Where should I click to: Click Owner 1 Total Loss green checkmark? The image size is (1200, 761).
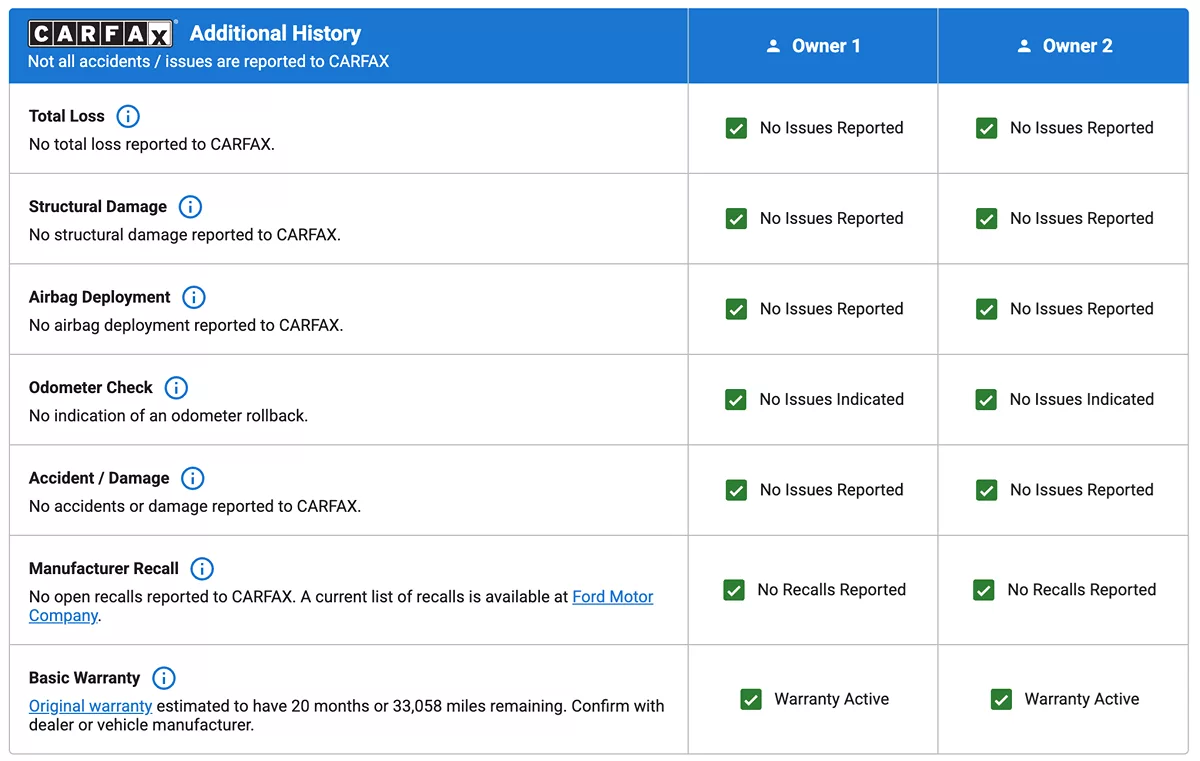736,128
